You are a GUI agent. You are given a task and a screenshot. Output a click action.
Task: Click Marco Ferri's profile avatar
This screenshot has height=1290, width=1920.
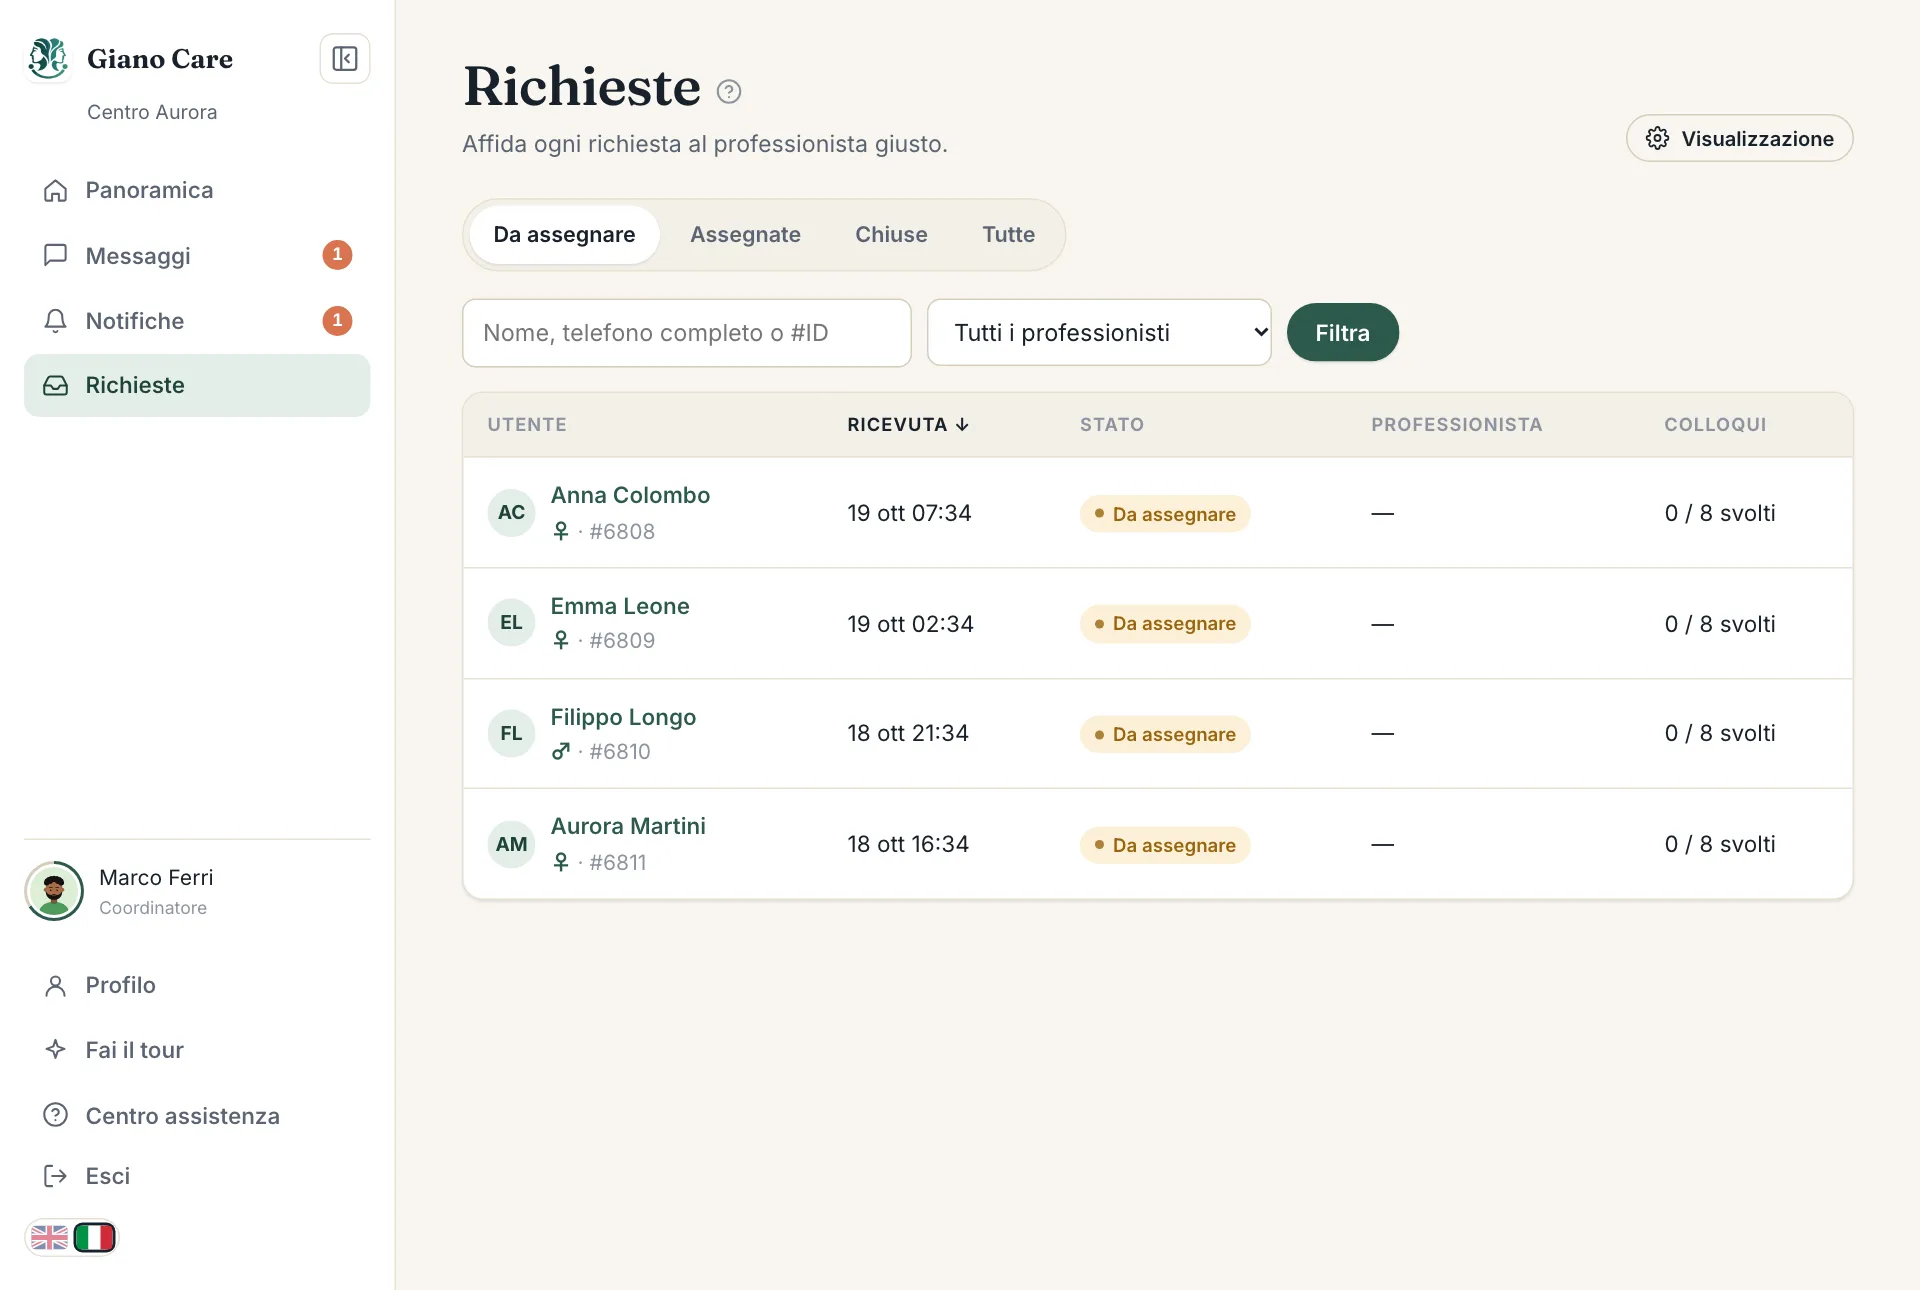(54, 890)
